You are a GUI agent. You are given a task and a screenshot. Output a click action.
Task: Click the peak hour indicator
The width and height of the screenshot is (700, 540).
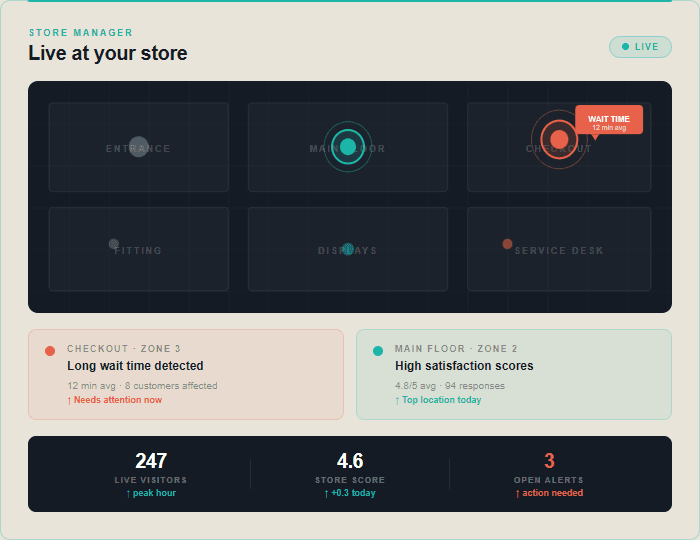point(151,493)
